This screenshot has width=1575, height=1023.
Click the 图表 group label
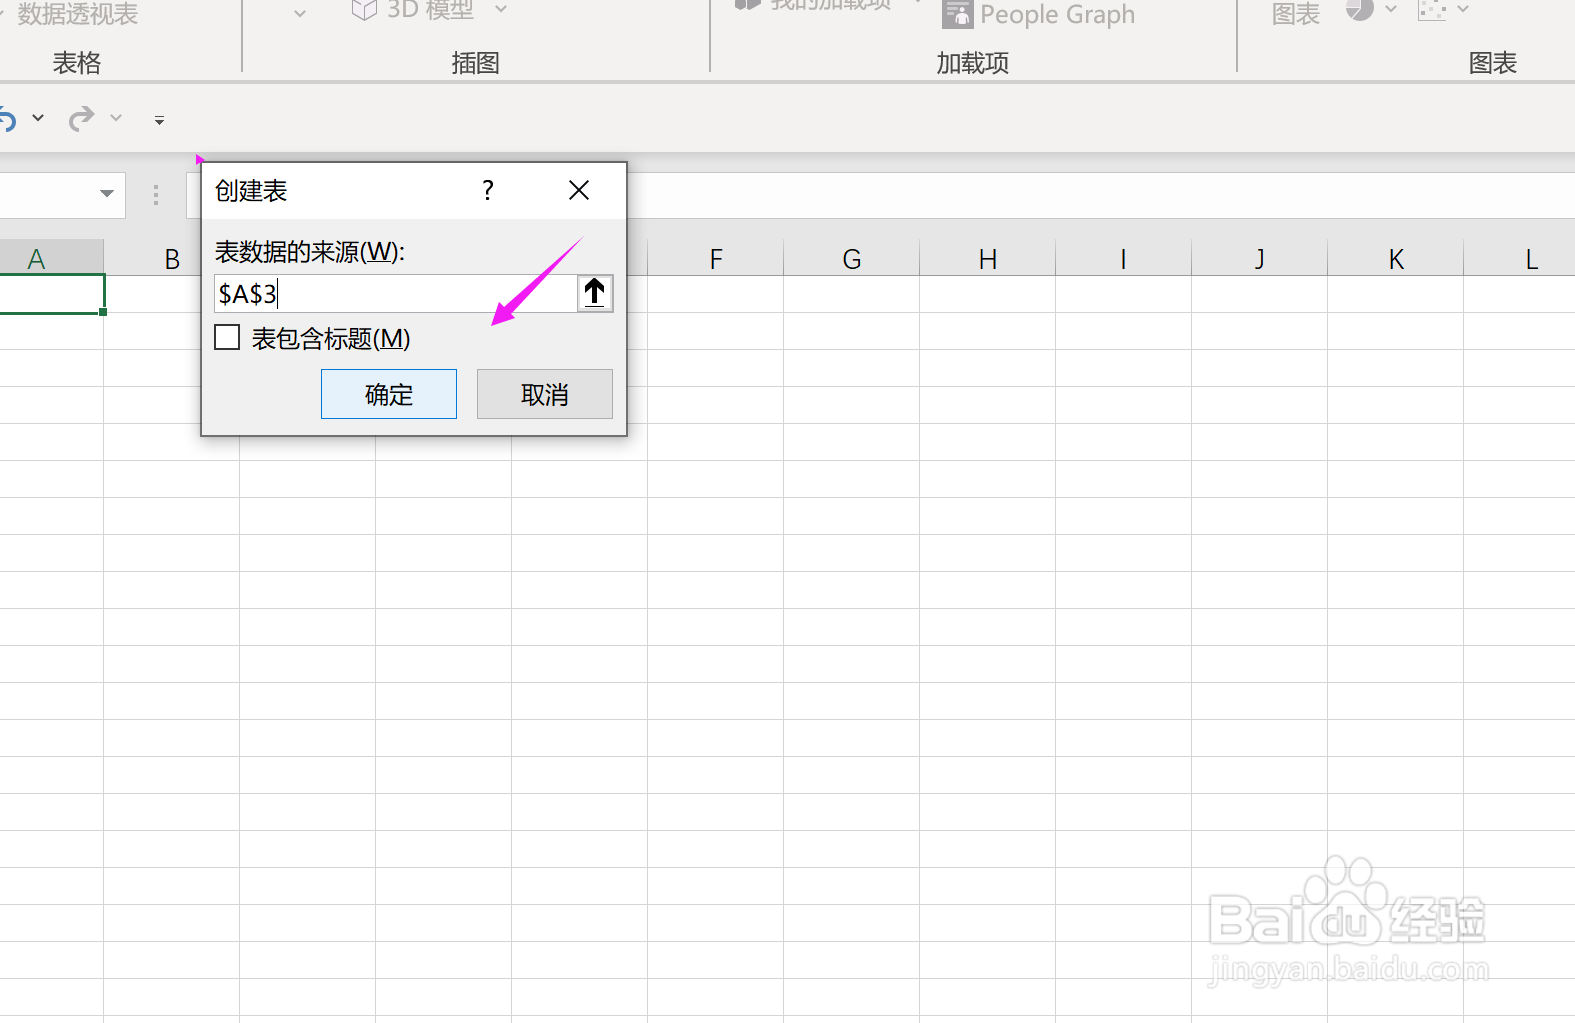coord(1493,63)
